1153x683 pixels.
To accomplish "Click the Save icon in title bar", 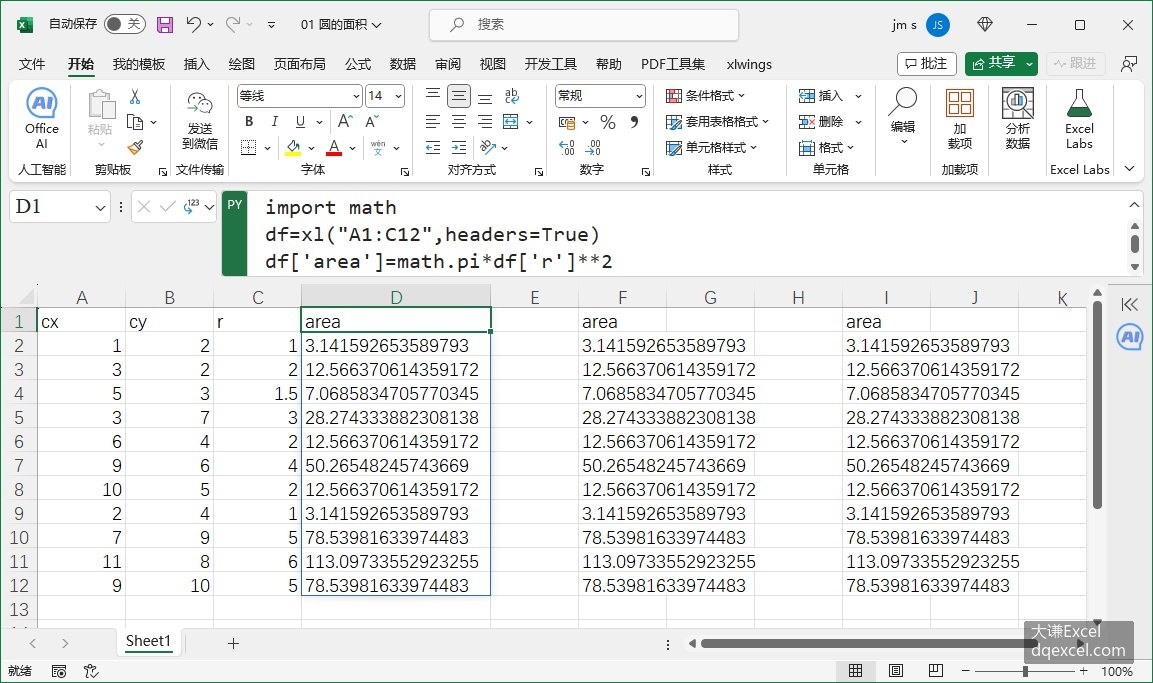I will tap(165, 24).
